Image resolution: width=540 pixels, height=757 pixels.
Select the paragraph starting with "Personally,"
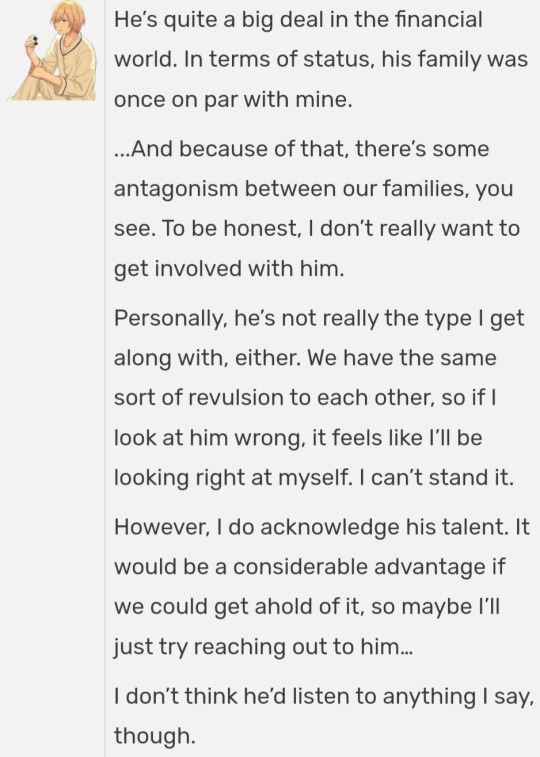tap(319, 398)
